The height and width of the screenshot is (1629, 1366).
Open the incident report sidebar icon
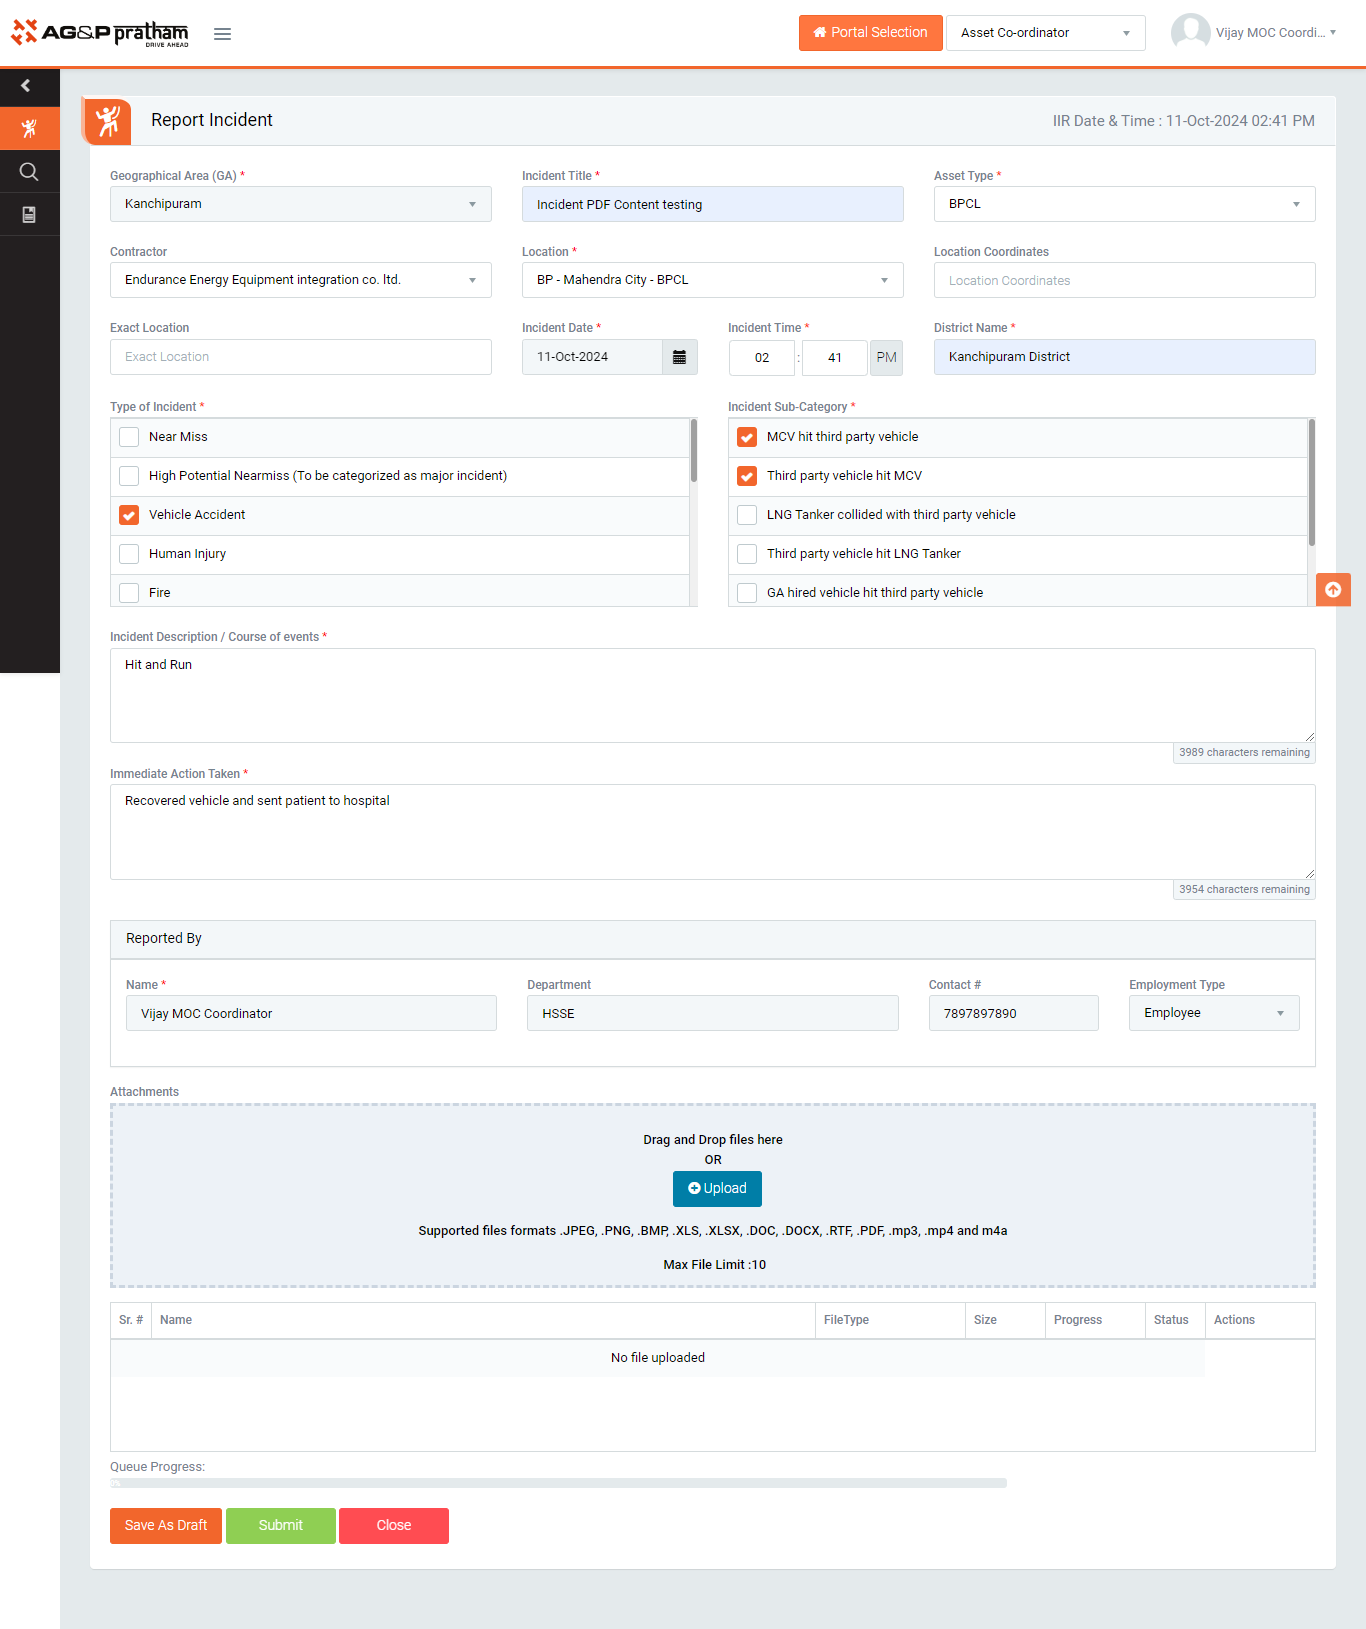click(29, 128)
